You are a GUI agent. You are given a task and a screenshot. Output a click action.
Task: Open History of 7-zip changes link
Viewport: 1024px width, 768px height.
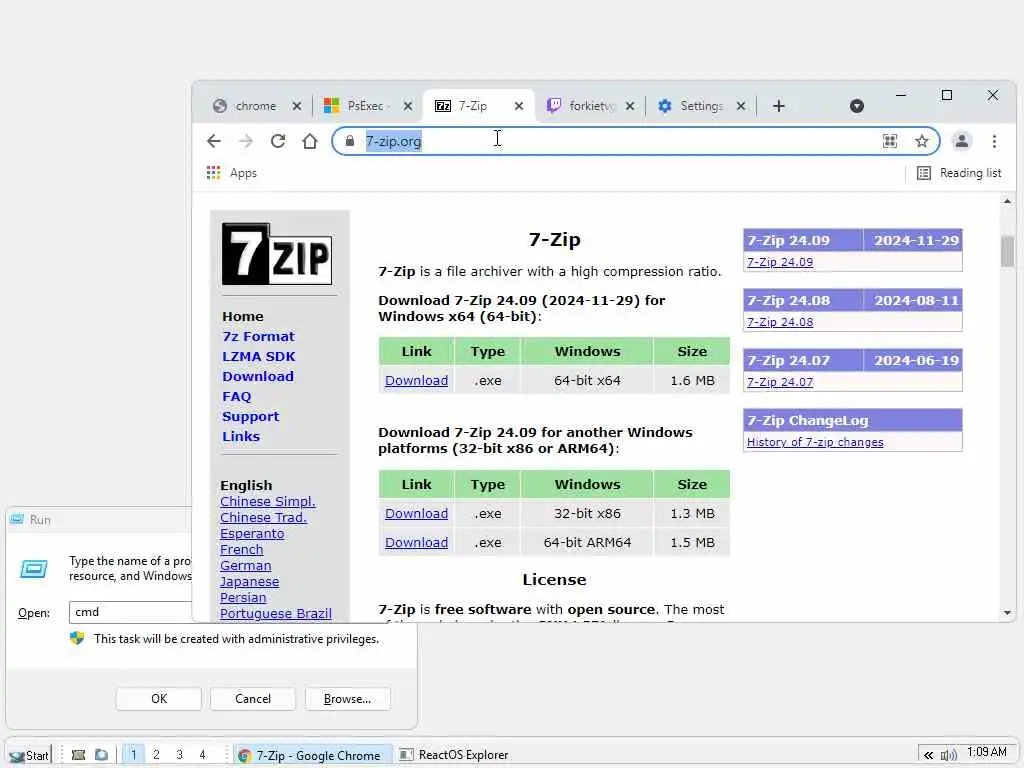(815, 442)
